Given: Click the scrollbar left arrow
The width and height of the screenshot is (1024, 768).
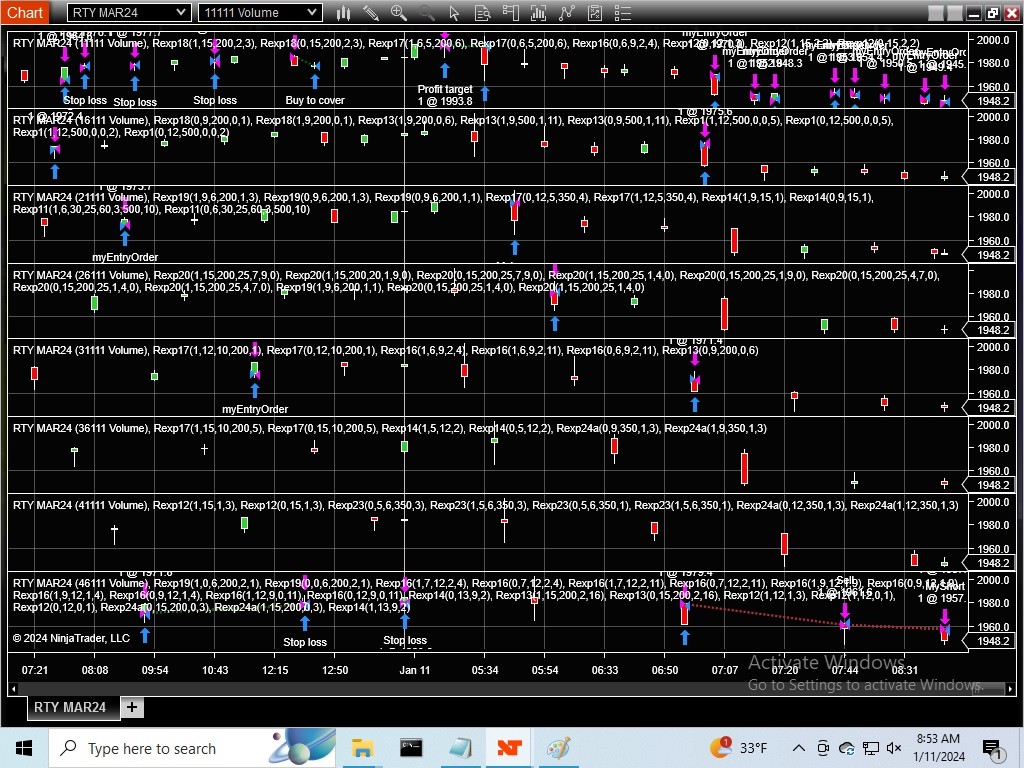Looking at the screenshot, I should 13,689.
